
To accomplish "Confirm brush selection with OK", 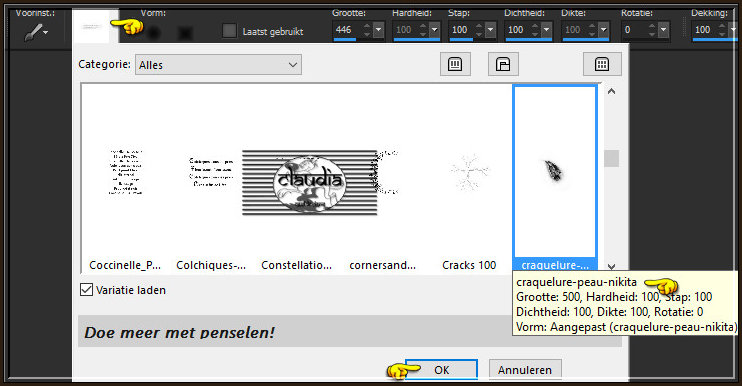I will pyautogui.click(x=442, y=369).
